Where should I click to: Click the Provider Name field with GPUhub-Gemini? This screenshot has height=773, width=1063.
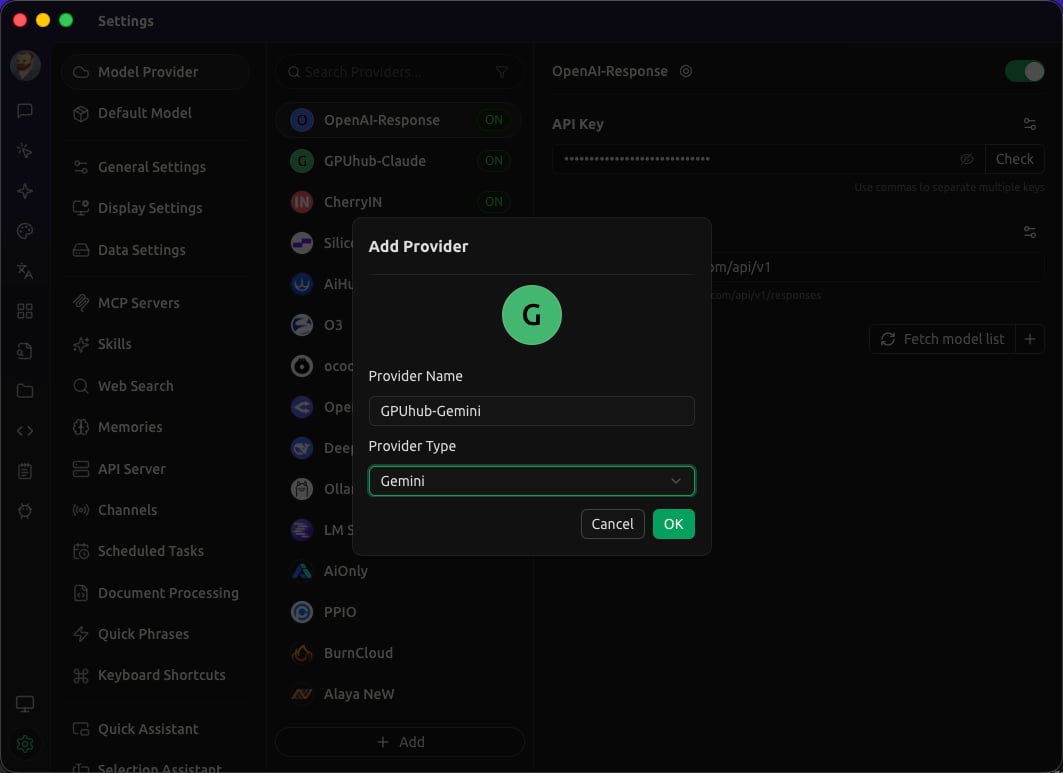click(x=532, y=411)
